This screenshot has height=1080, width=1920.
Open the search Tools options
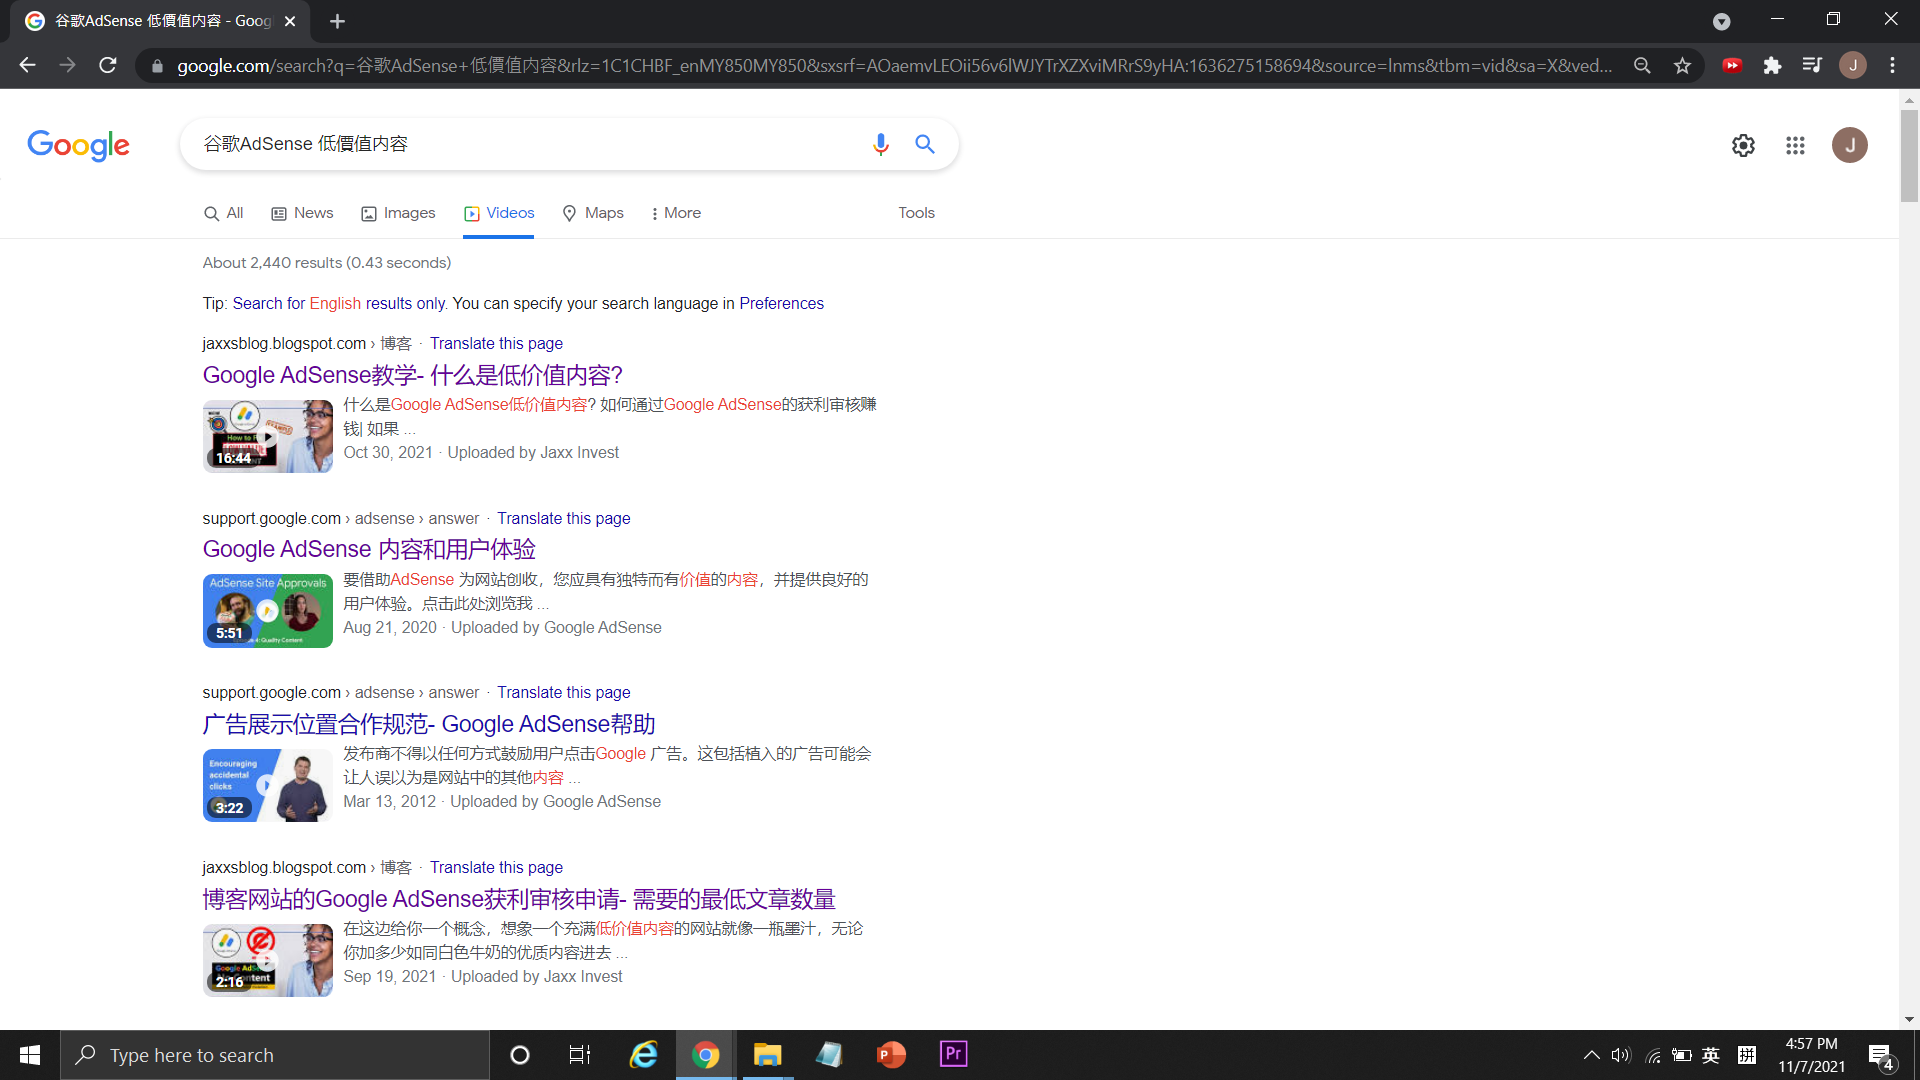pos(916,213)
